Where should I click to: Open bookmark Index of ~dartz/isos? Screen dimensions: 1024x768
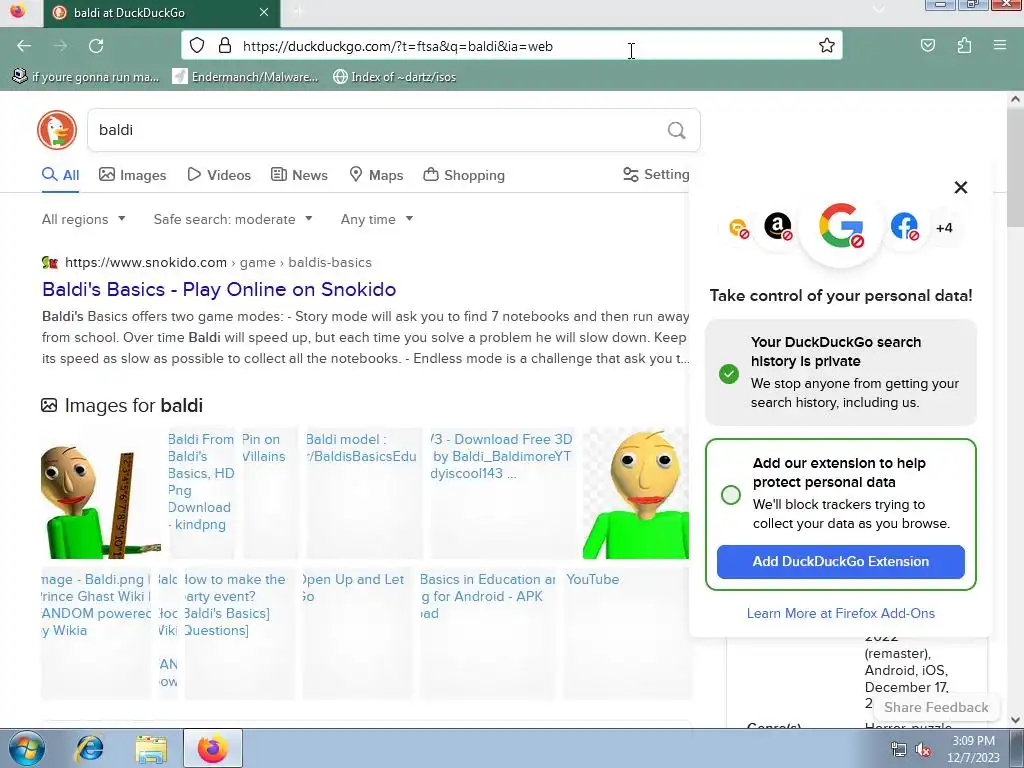pos(394,76)
